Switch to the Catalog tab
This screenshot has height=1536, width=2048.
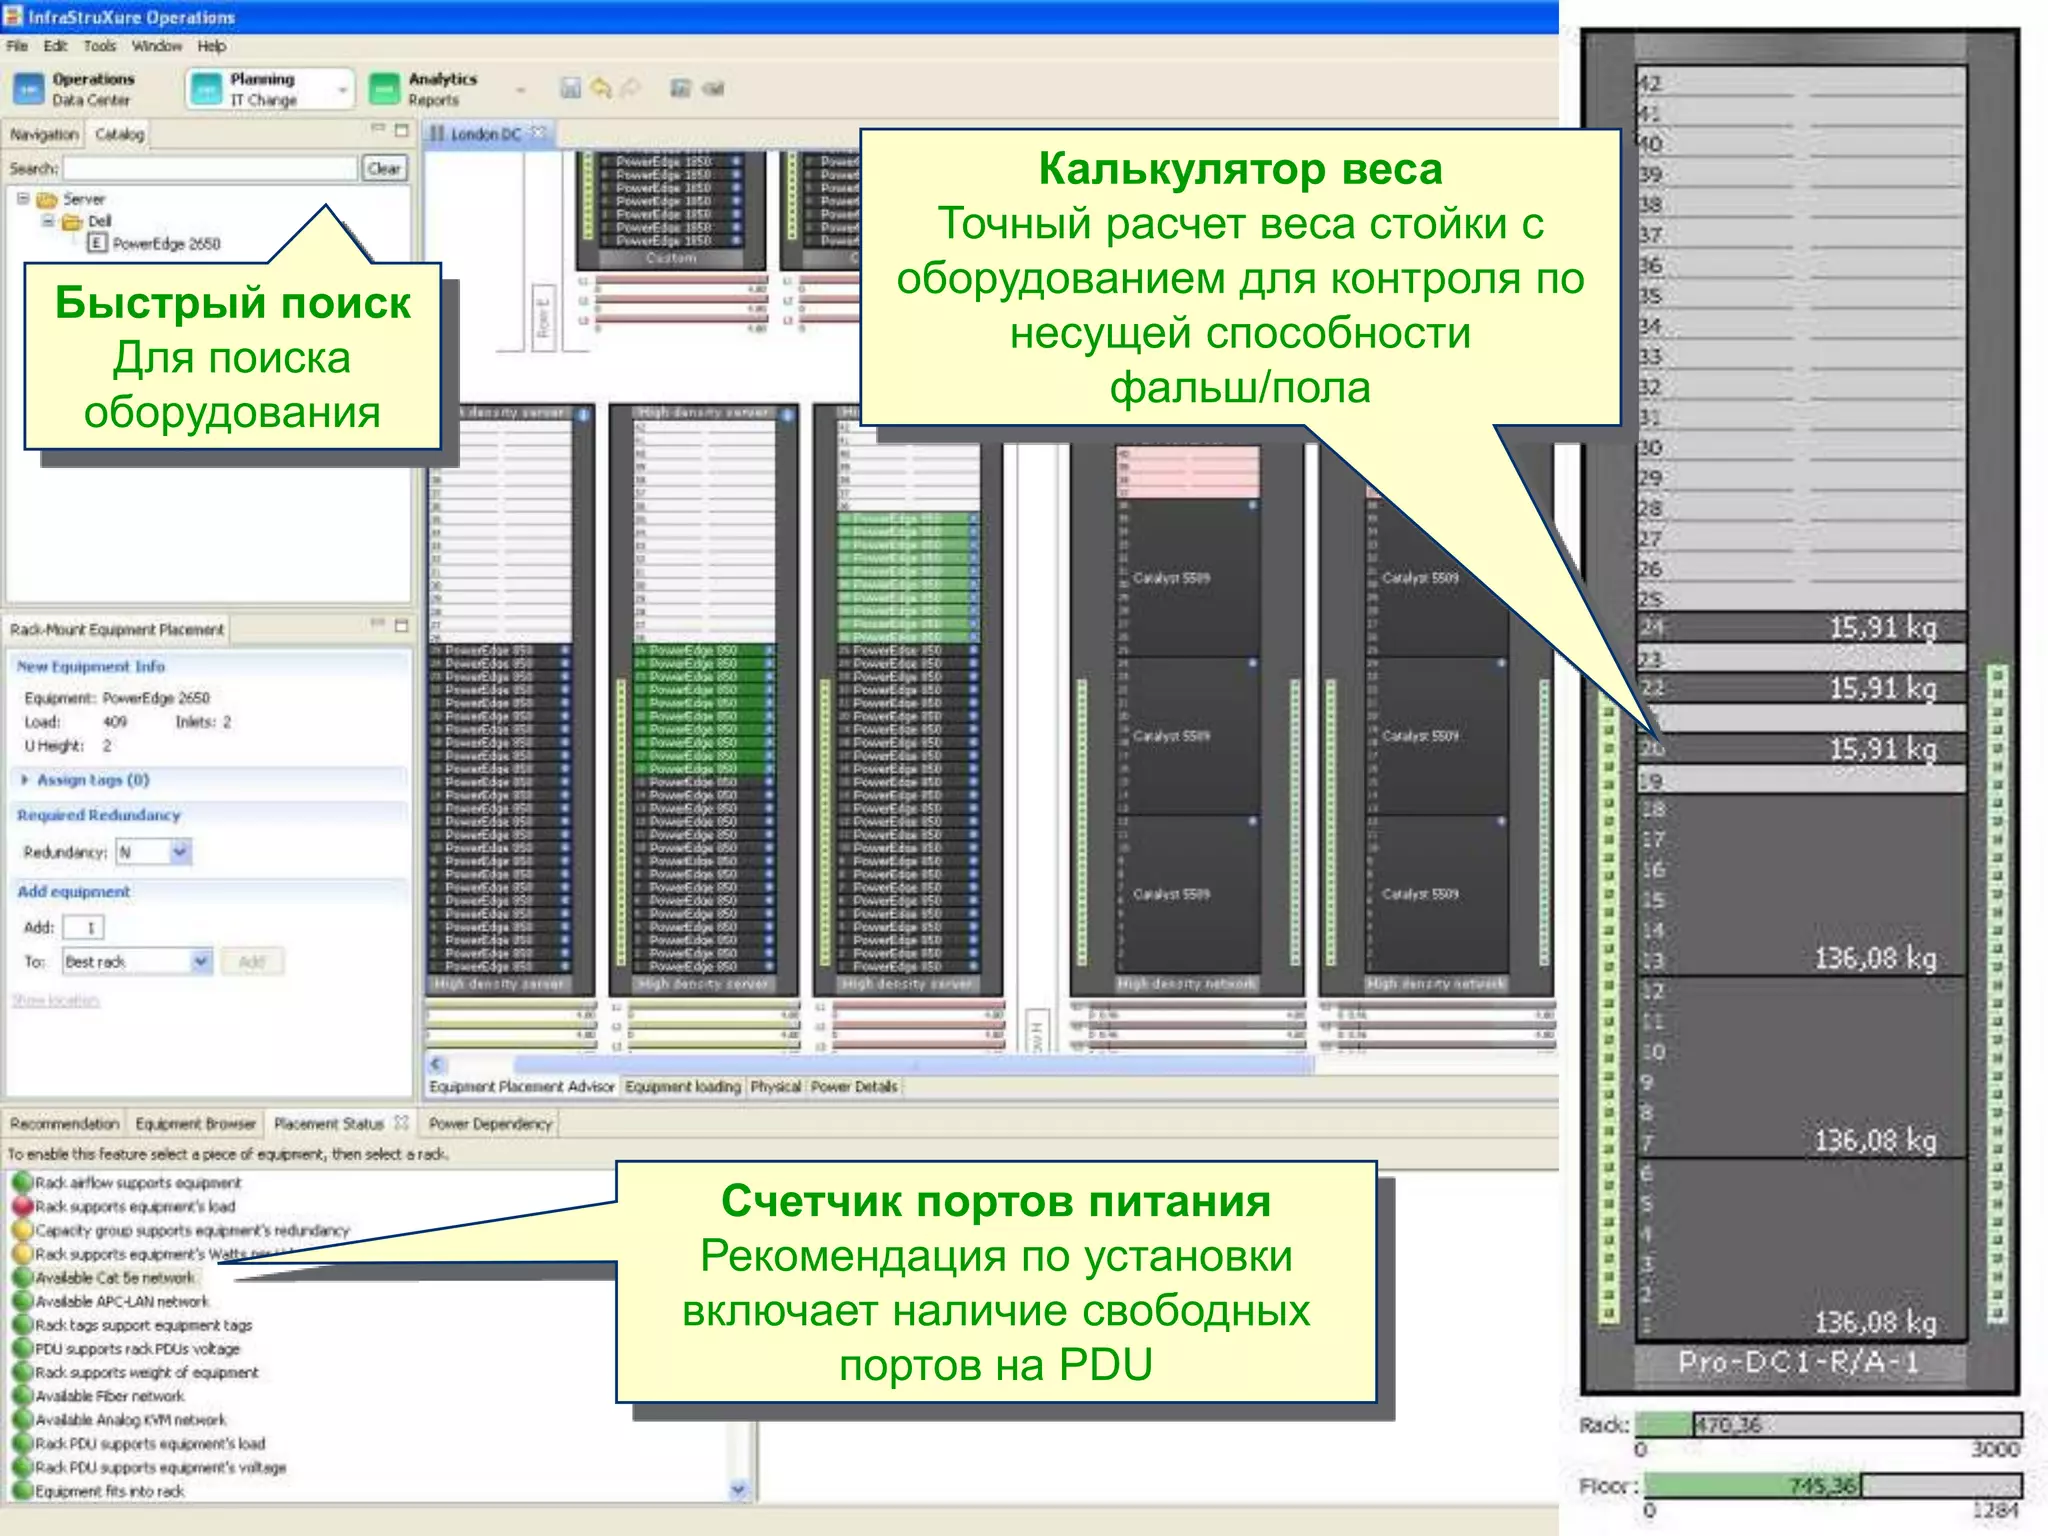point(119,134)
